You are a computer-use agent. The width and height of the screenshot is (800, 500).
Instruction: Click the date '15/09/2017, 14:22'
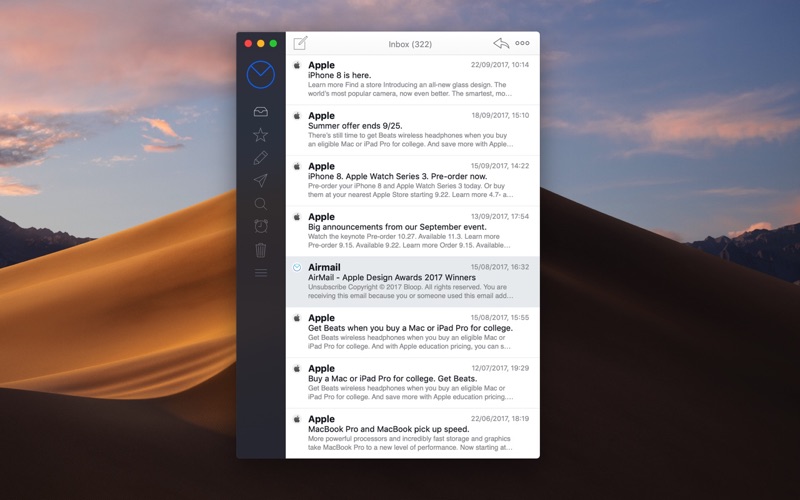click(499, 166)
